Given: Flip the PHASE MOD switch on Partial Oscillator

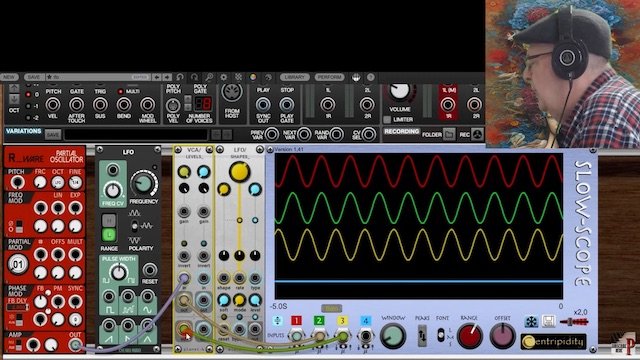Looking at the screenshot, I should click(x=19, y=320).
